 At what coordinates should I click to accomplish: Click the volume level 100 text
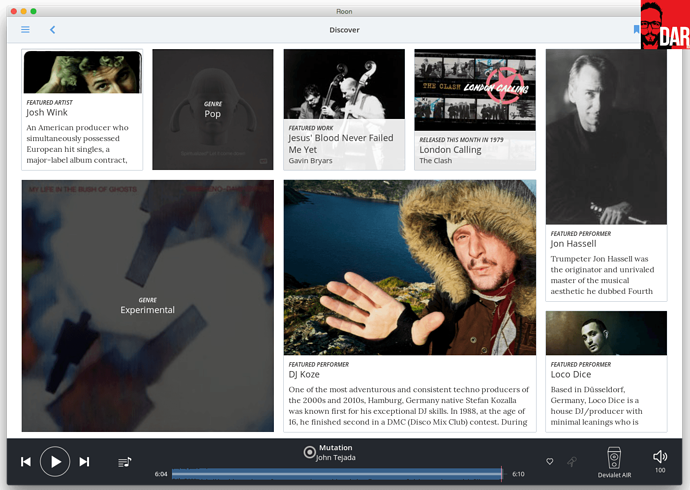660,470
